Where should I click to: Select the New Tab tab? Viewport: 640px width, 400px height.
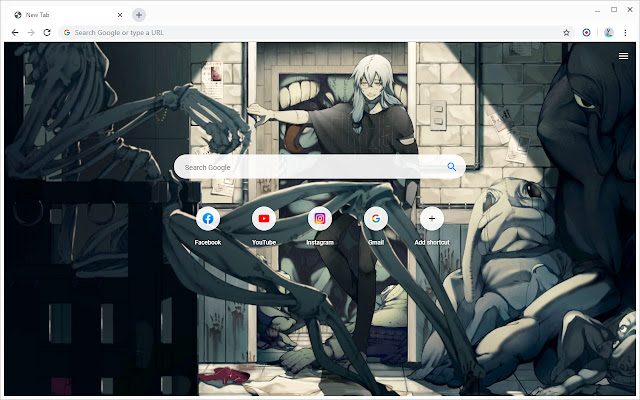point(68,15)
